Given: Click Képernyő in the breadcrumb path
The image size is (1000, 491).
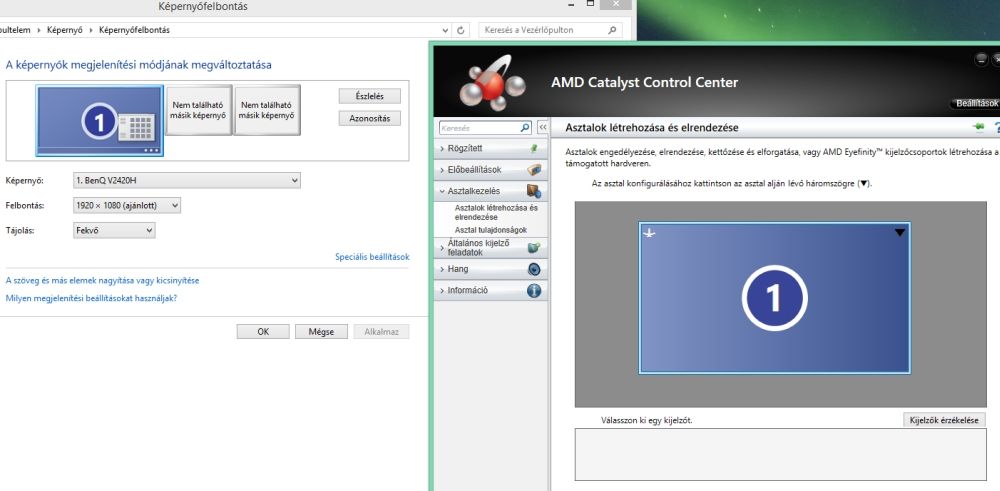Looking at the screenshot, I should click(67, 30).
